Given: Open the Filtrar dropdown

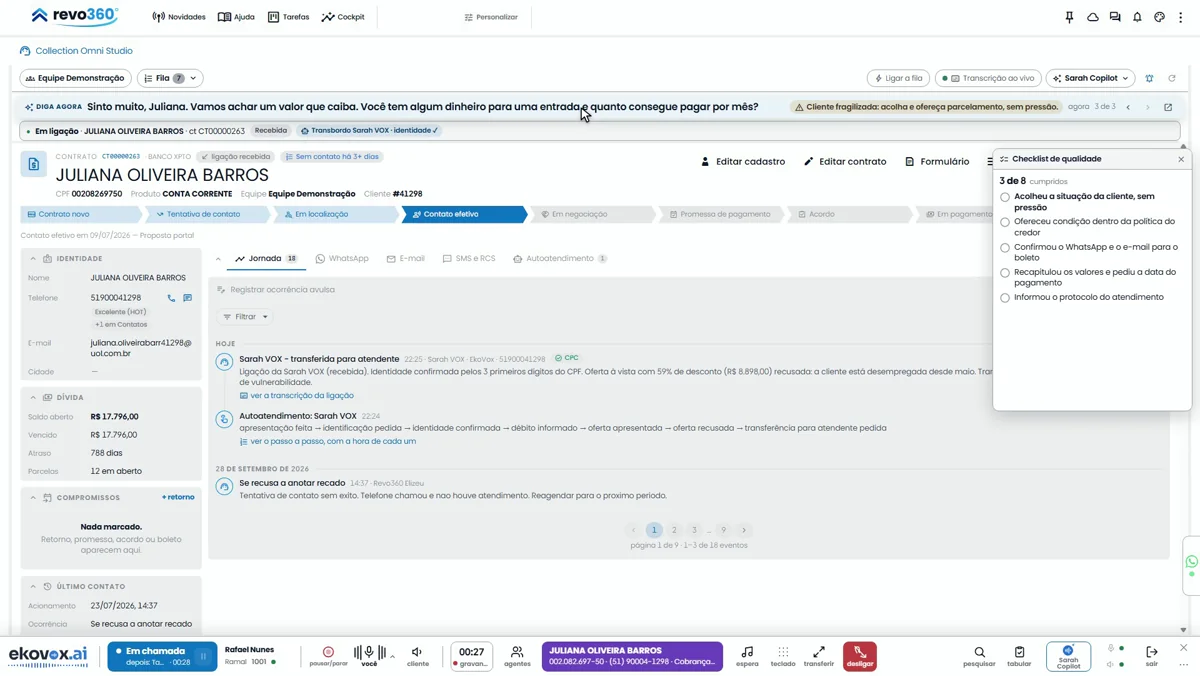Looking at the screenshot, I should pos(245,317).
